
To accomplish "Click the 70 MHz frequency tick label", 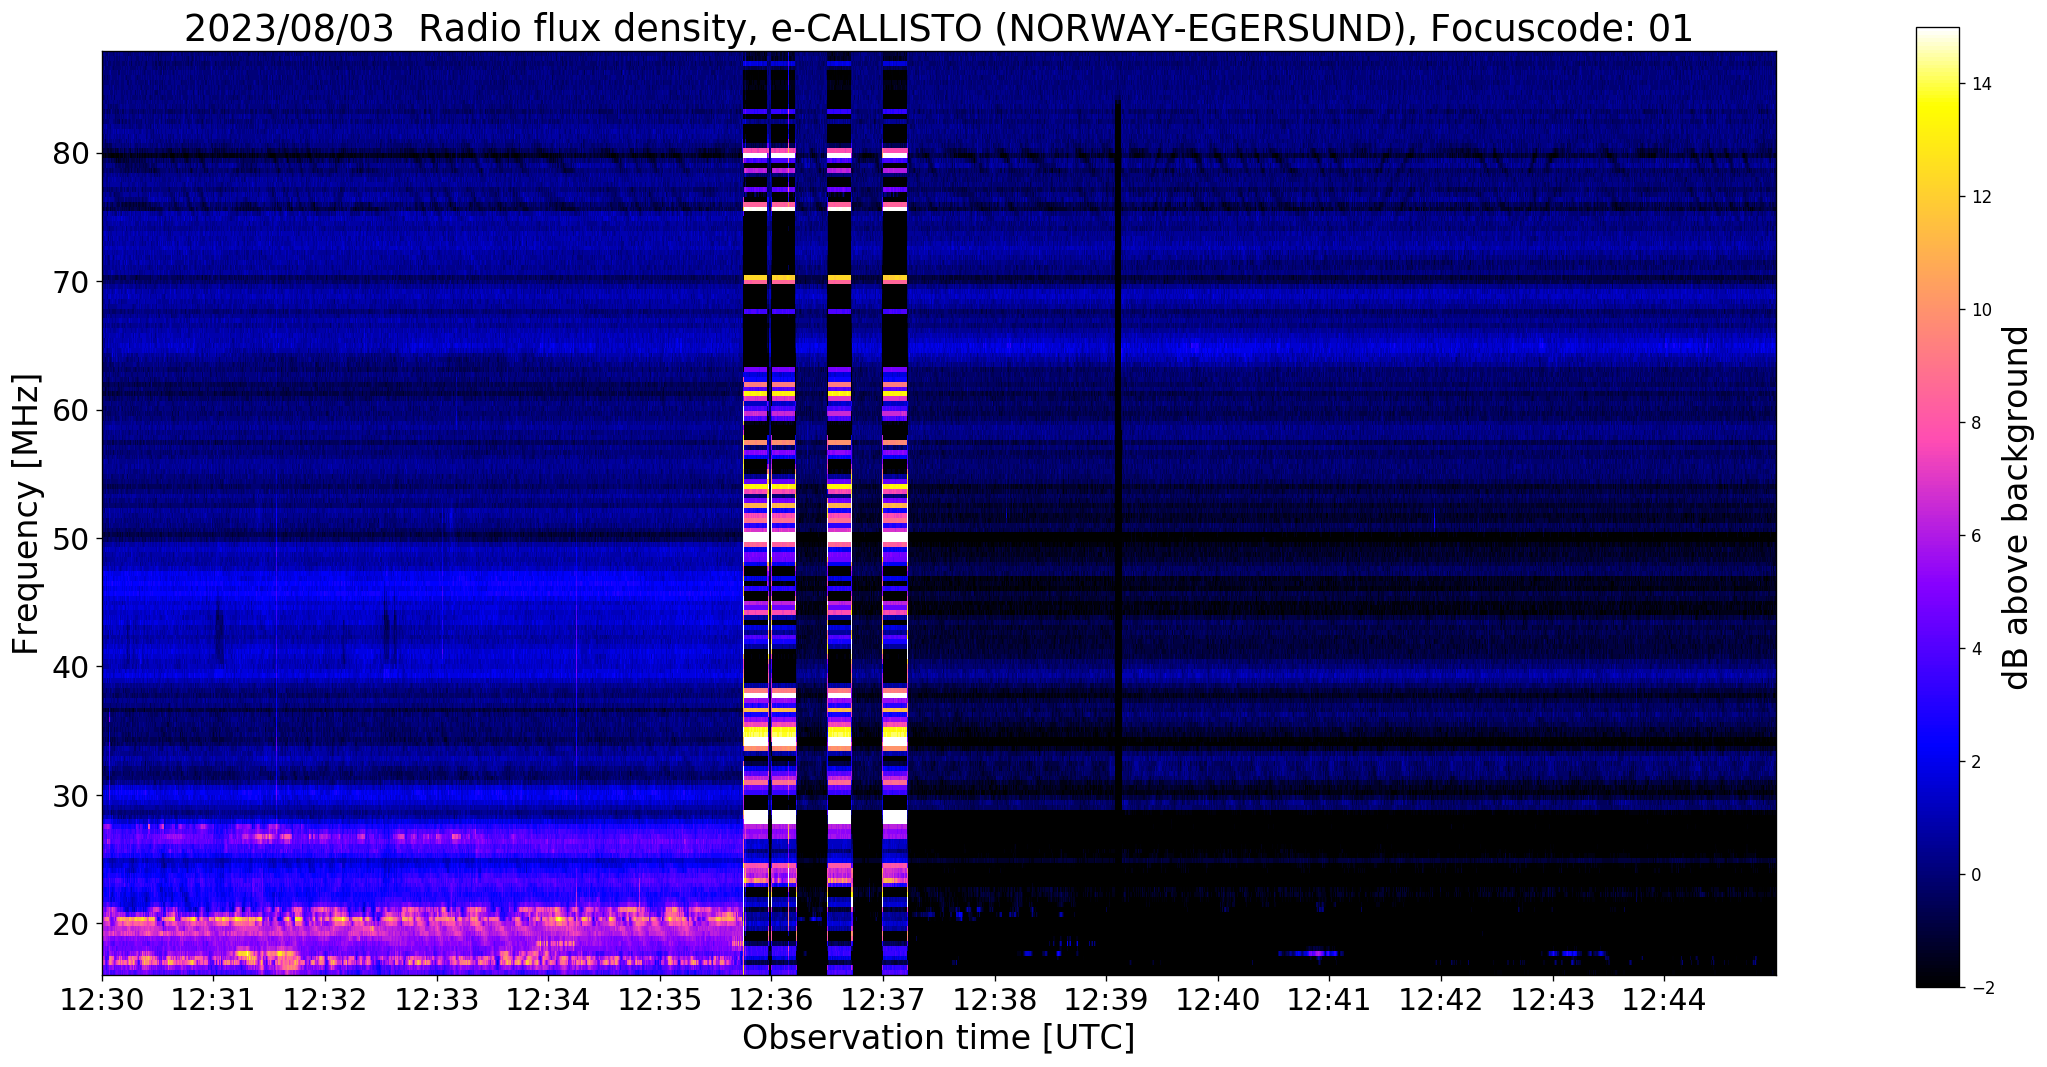I will coord(73,282).
